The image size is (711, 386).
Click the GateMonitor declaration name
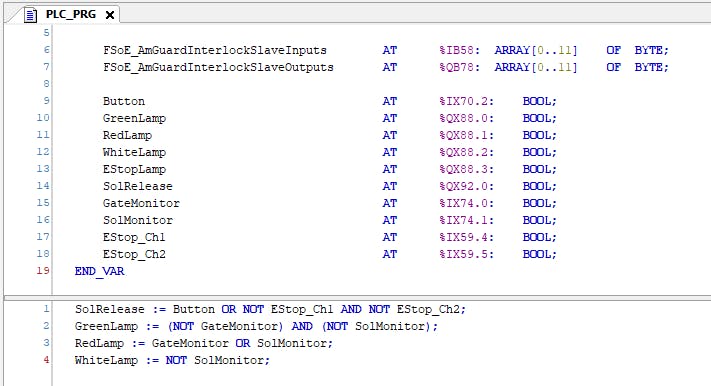point(141,203)
